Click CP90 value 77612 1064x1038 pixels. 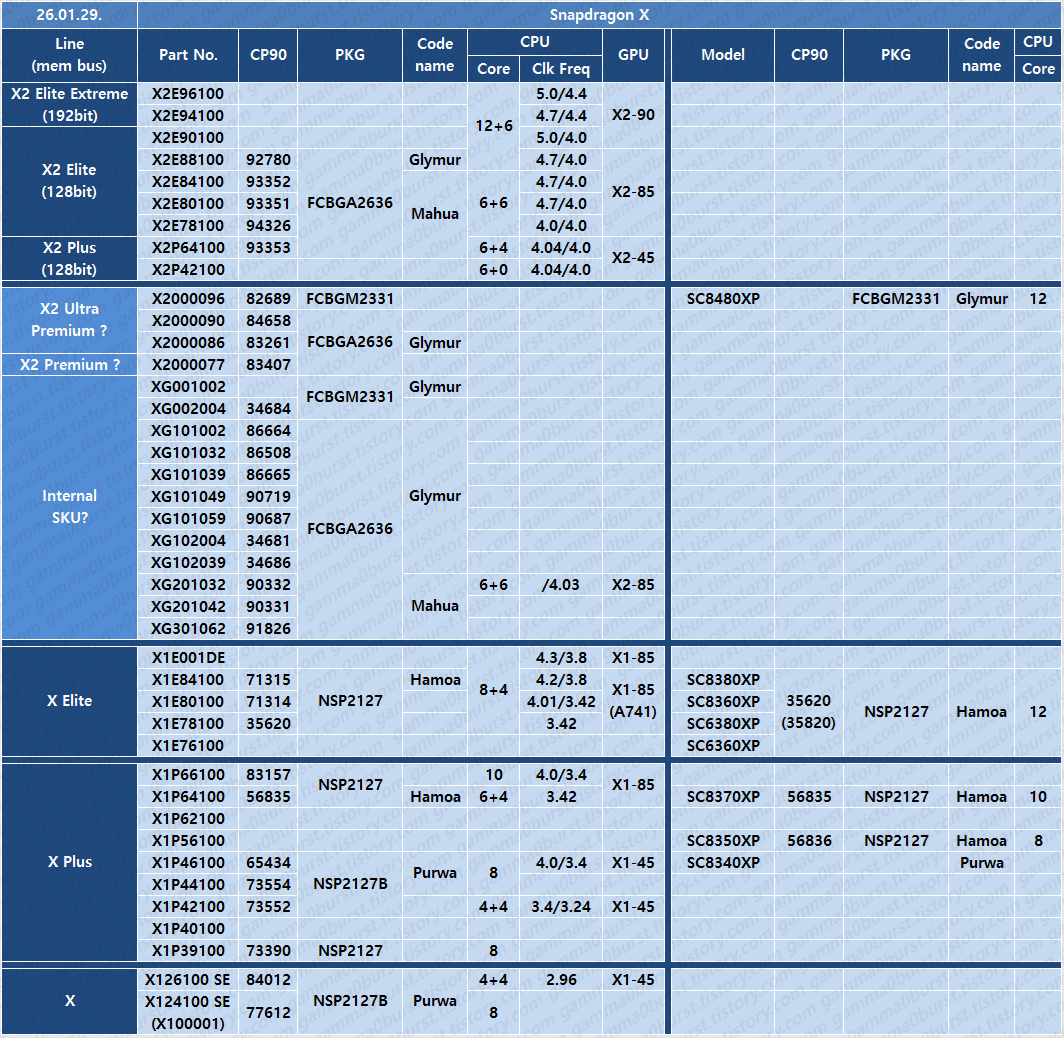pyautogui.click(x=268, y=1013)
